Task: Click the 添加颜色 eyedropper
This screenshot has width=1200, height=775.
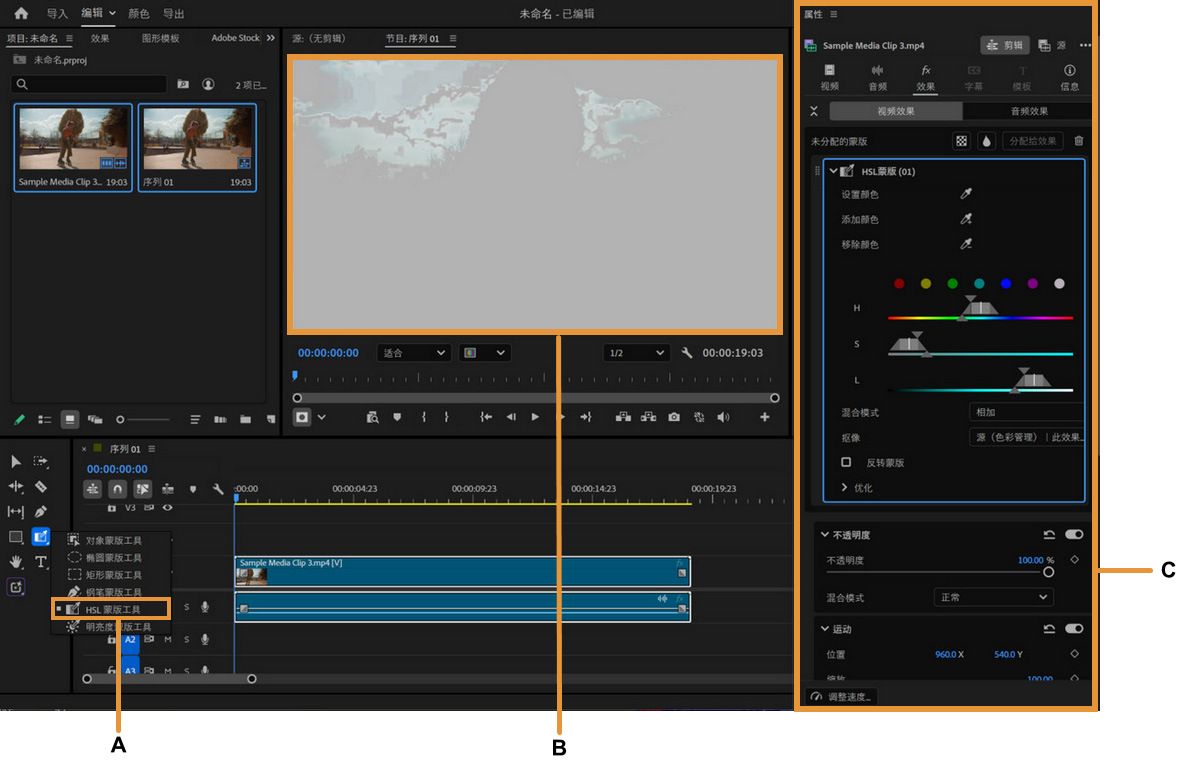Action: coord(966,219)
